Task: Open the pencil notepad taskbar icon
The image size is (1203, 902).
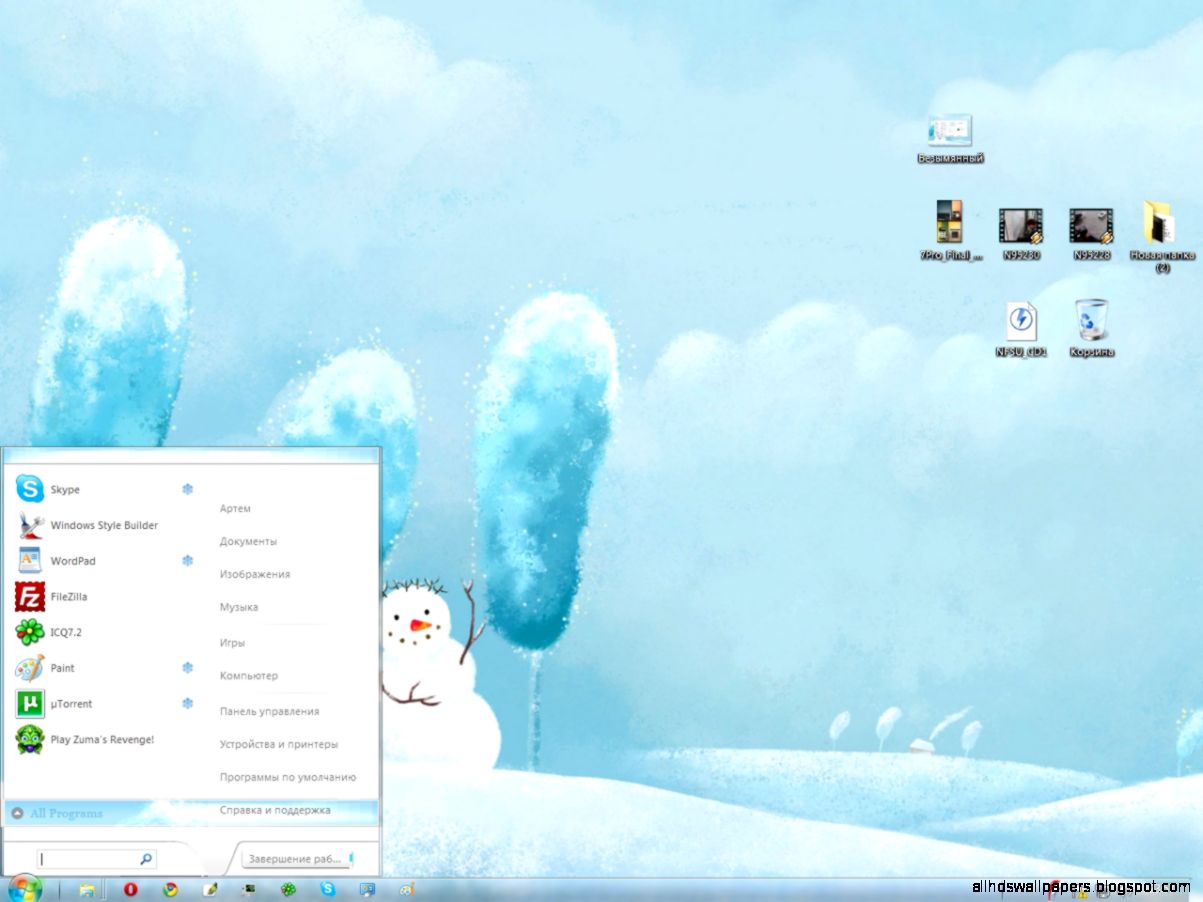Action: pyautogui.click(x=210, y=889)
